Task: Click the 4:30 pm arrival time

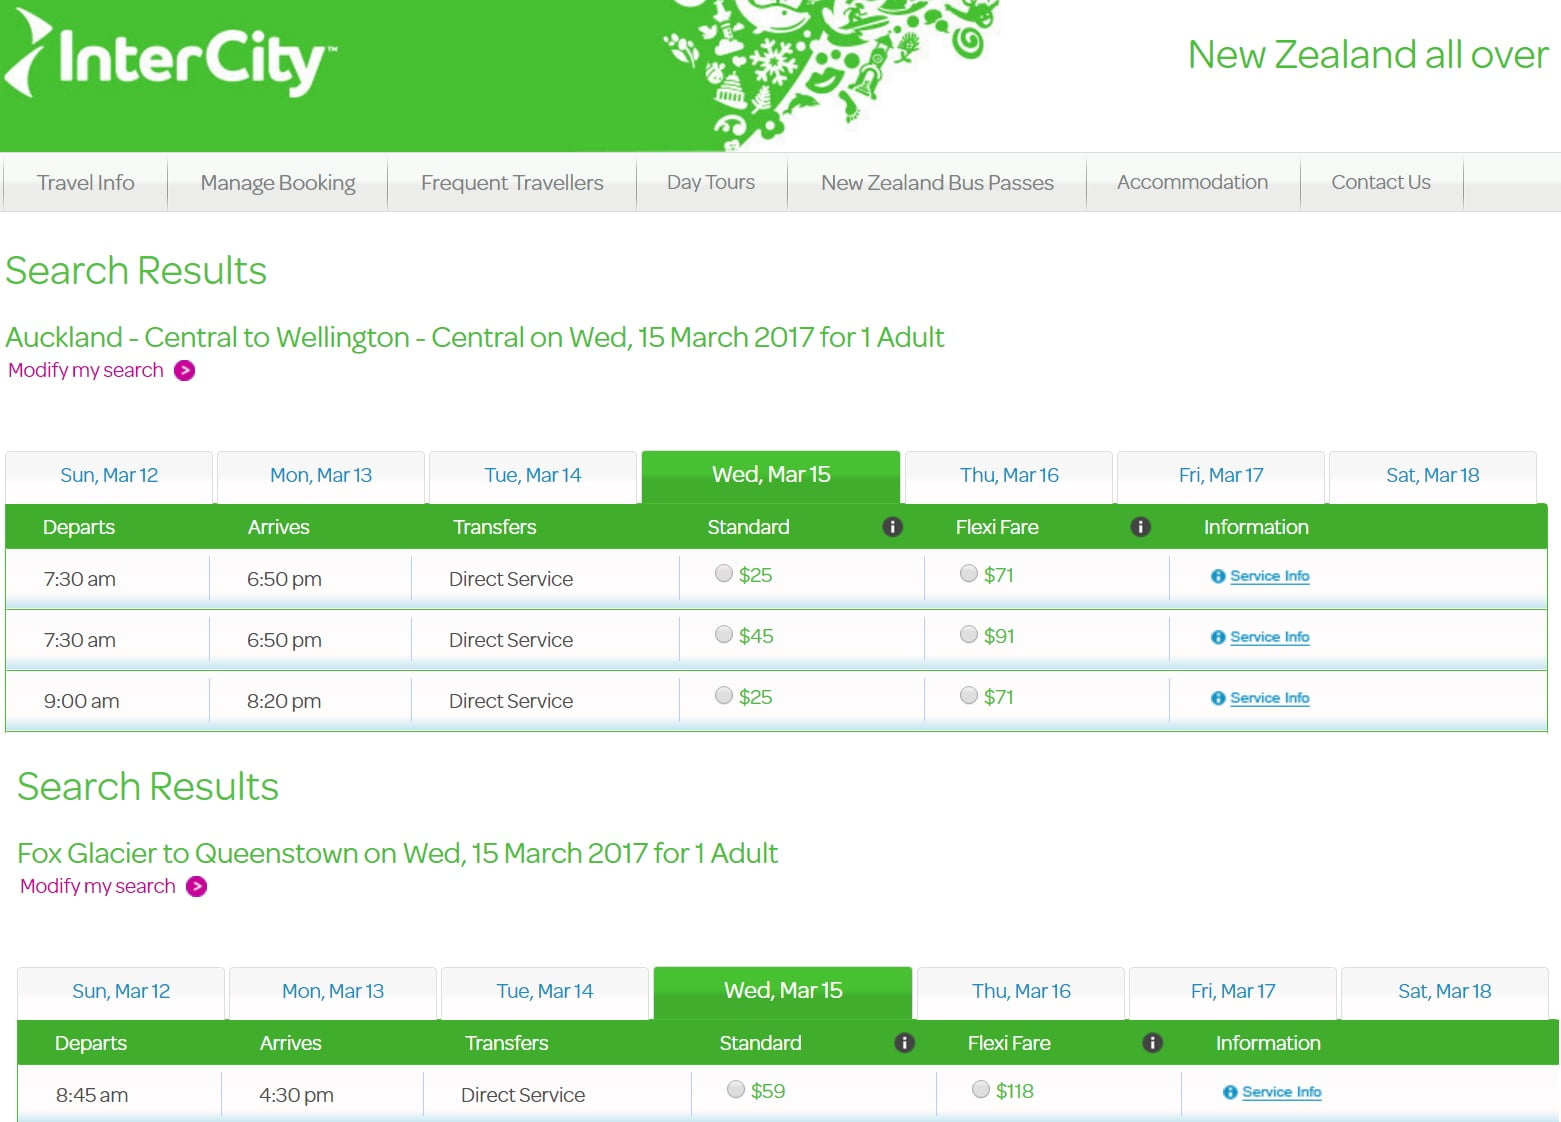Action: [296, 1095]
